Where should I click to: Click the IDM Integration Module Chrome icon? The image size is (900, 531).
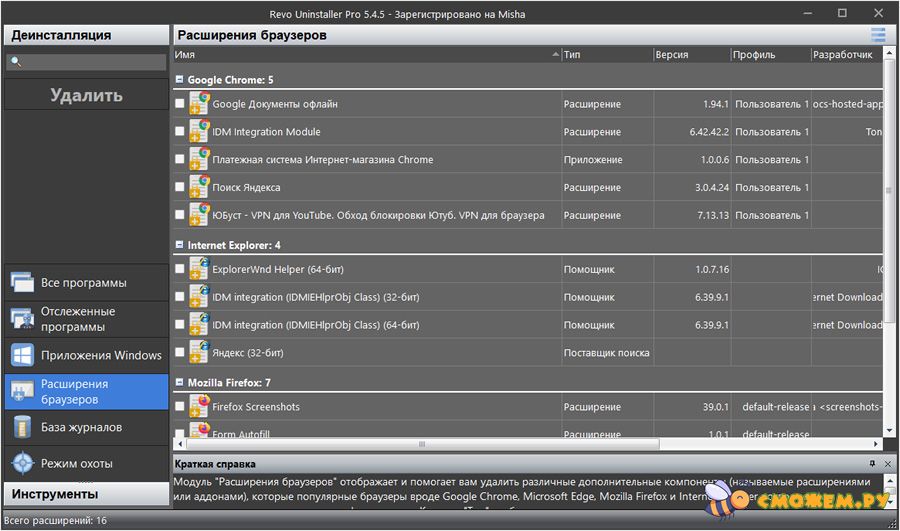click(199, 132)
